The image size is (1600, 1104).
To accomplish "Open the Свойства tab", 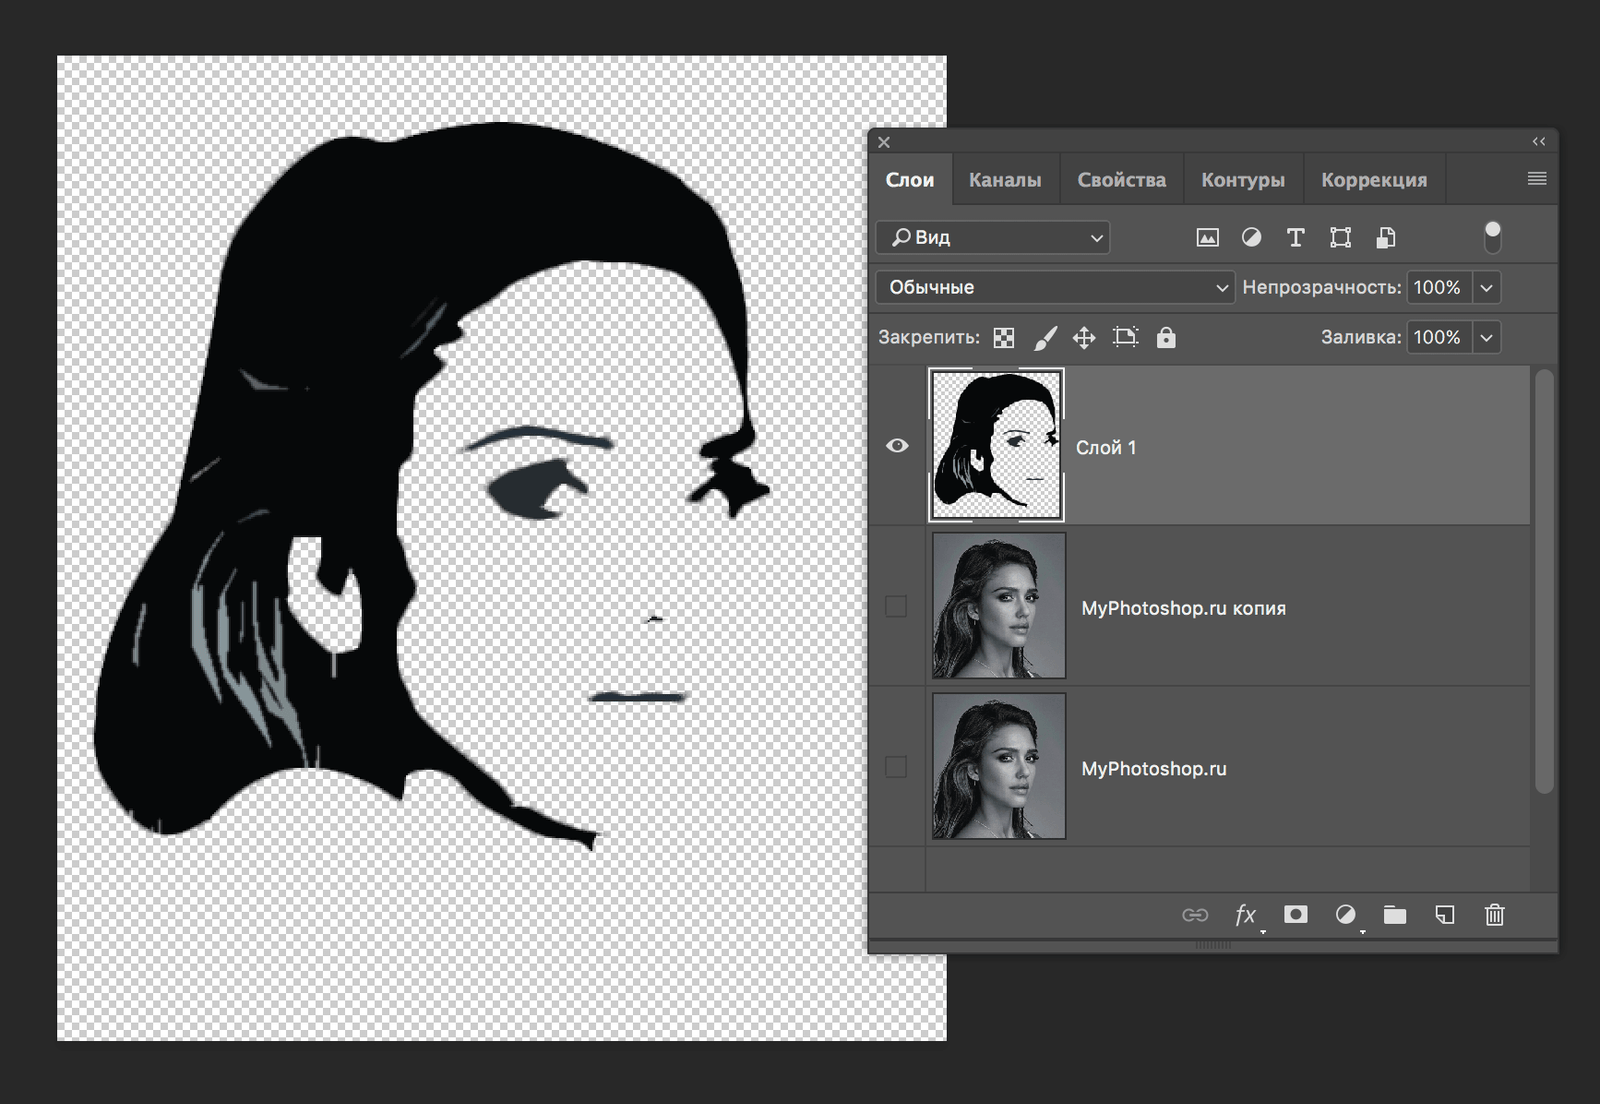I will [1121, 180].
